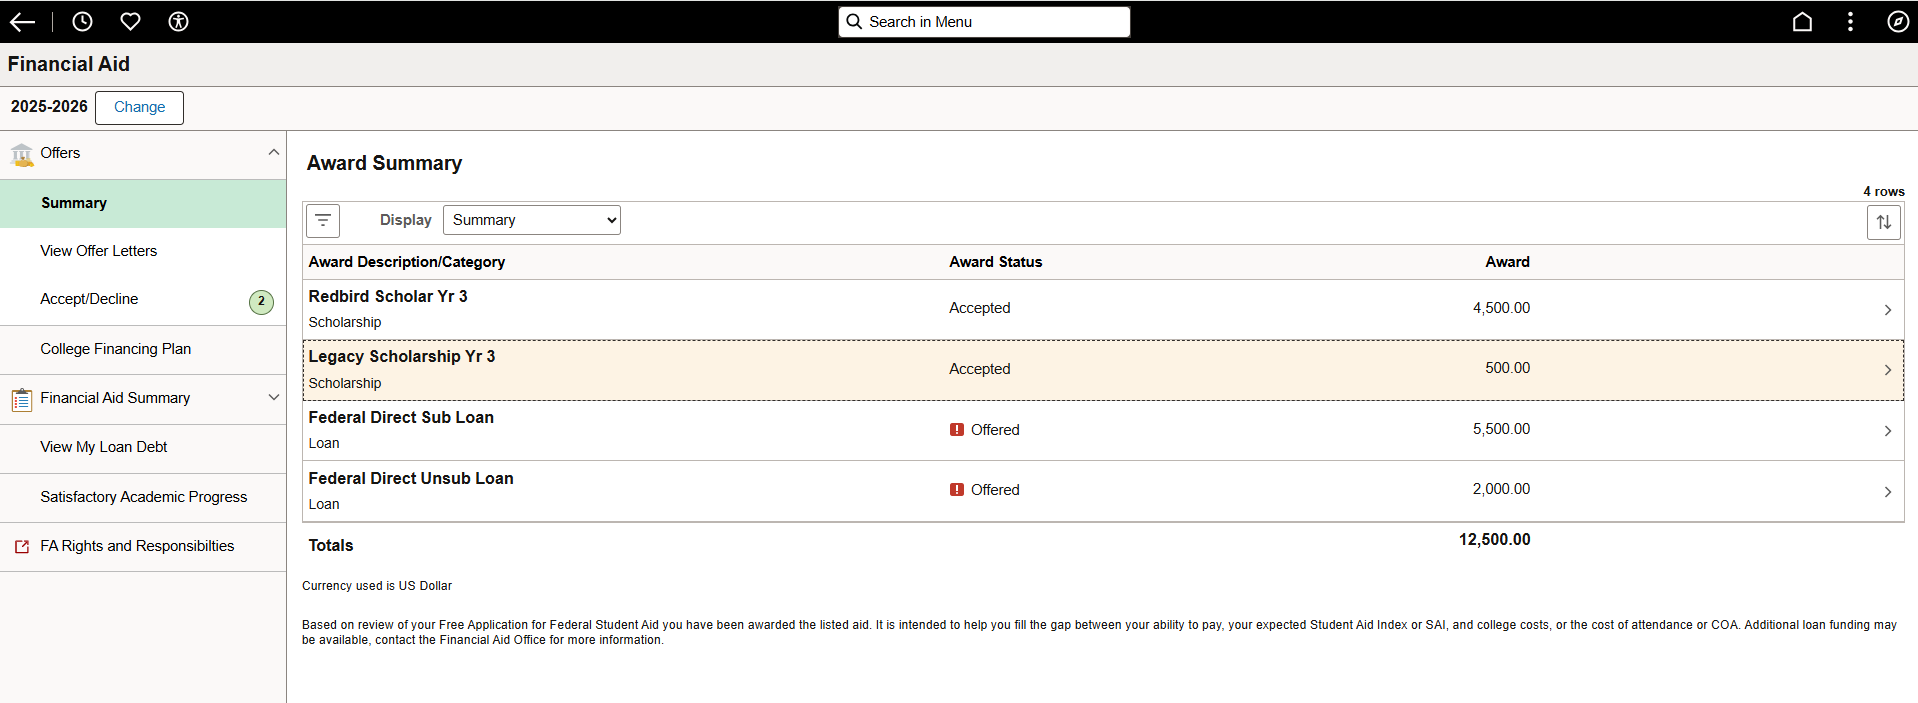
Task: Click Offered status for Sub Loan
Action: pos(995,430)
